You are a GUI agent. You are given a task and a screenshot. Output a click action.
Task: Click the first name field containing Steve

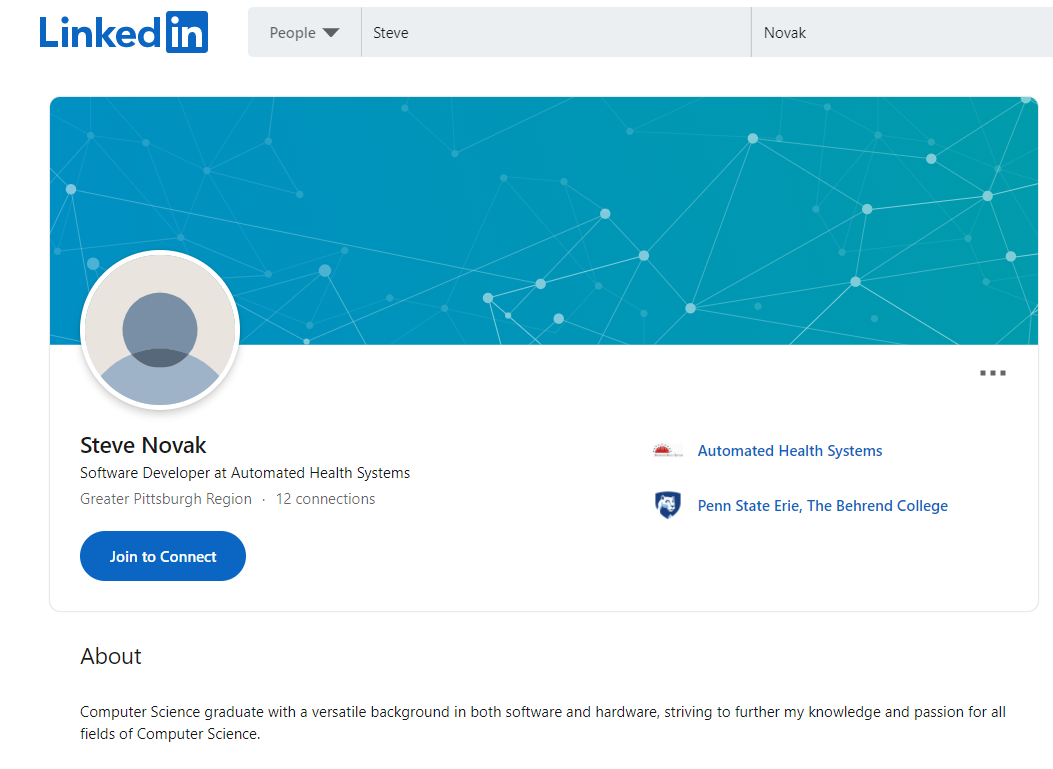tap(556, 32)
